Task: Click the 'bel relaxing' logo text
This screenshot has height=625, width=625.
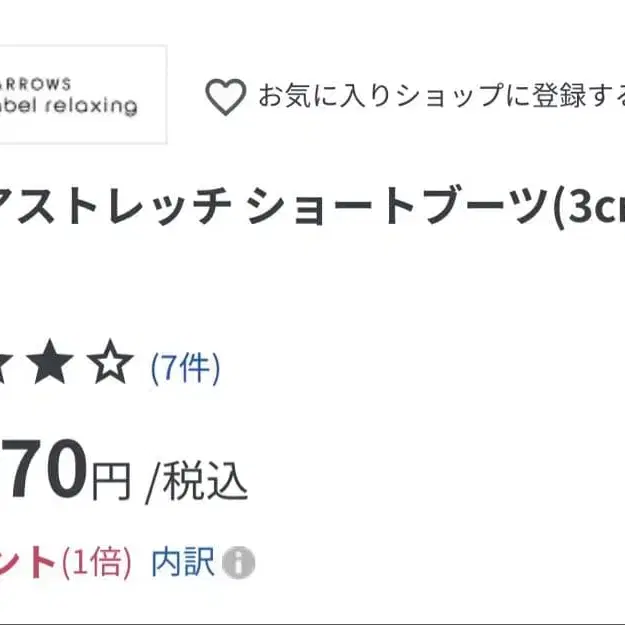Action: coord(72,106)
